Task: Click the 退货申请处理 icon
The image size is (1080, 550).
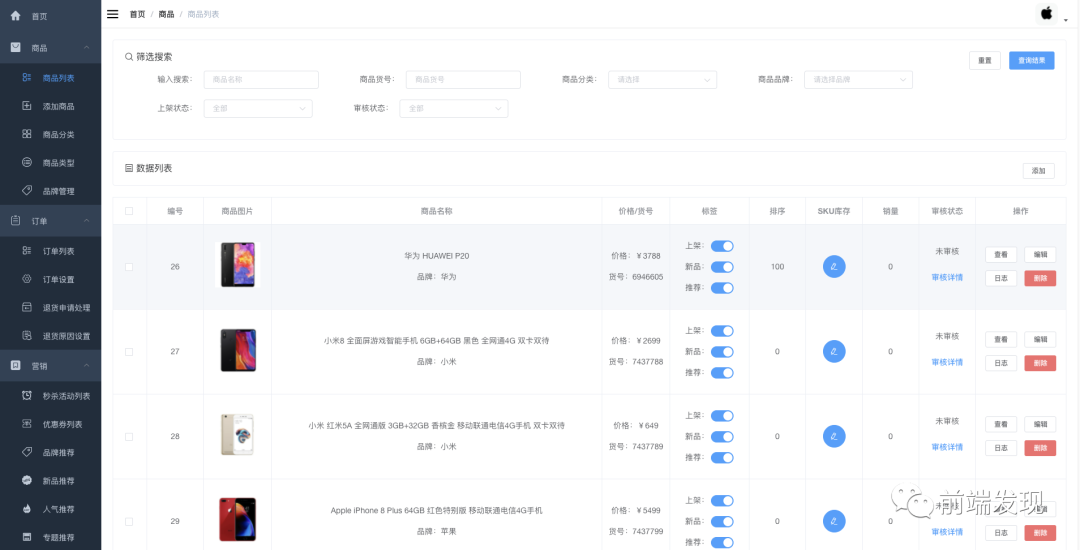Action: click(27, 307)
